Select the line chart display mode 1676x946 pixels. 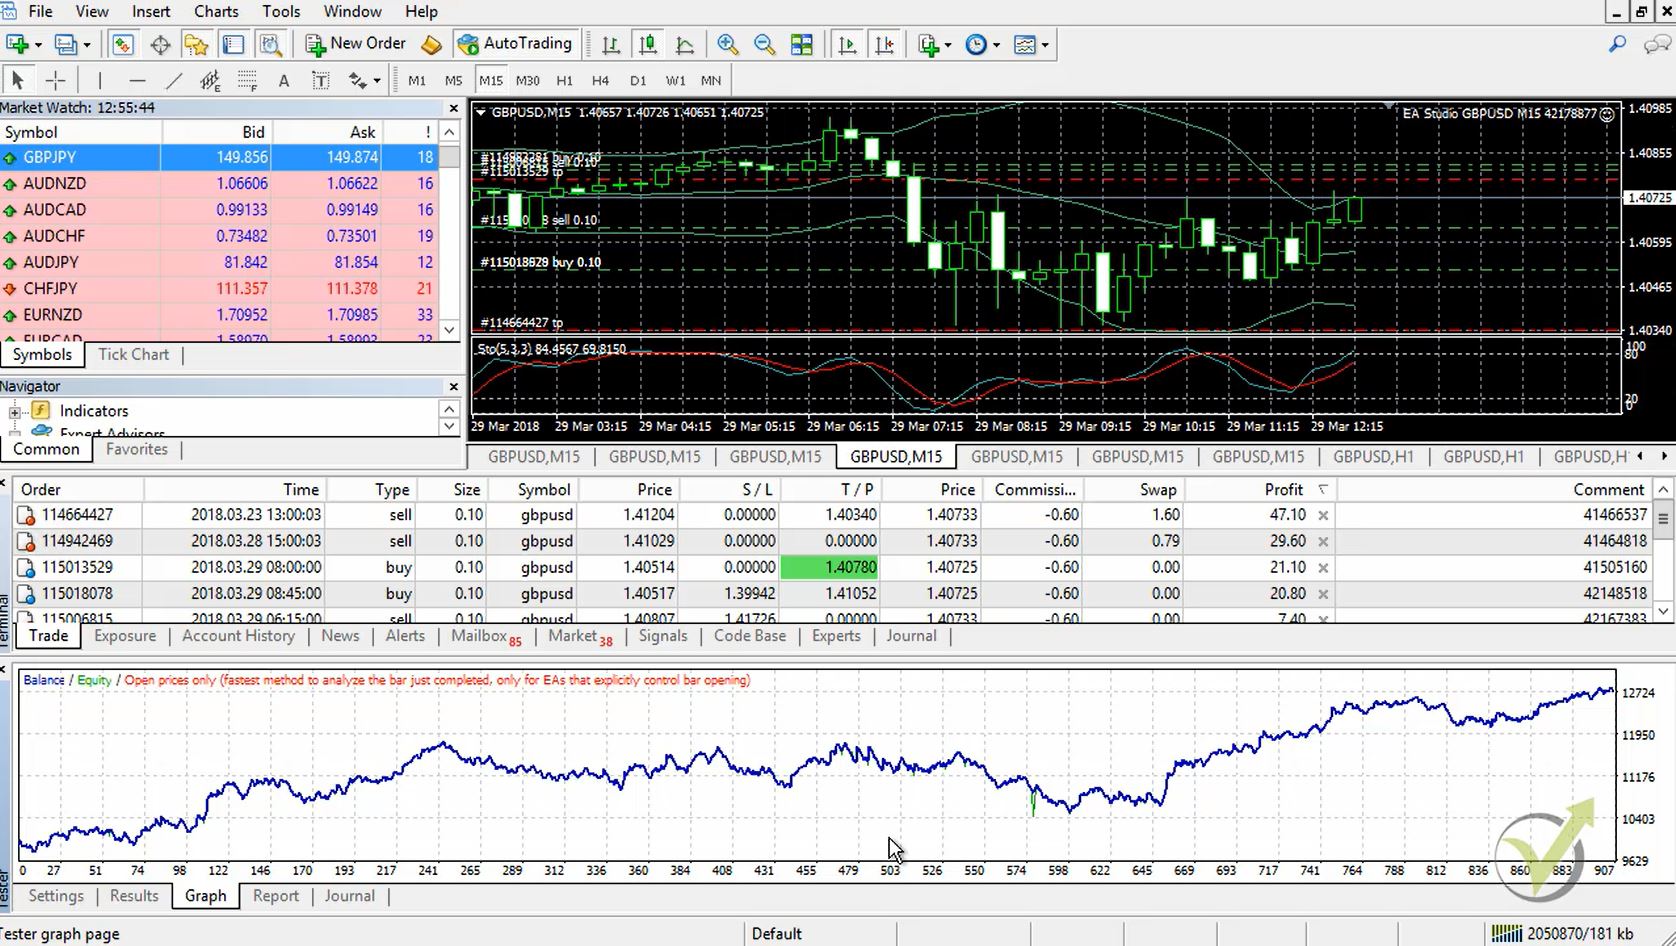pos(685,44)
